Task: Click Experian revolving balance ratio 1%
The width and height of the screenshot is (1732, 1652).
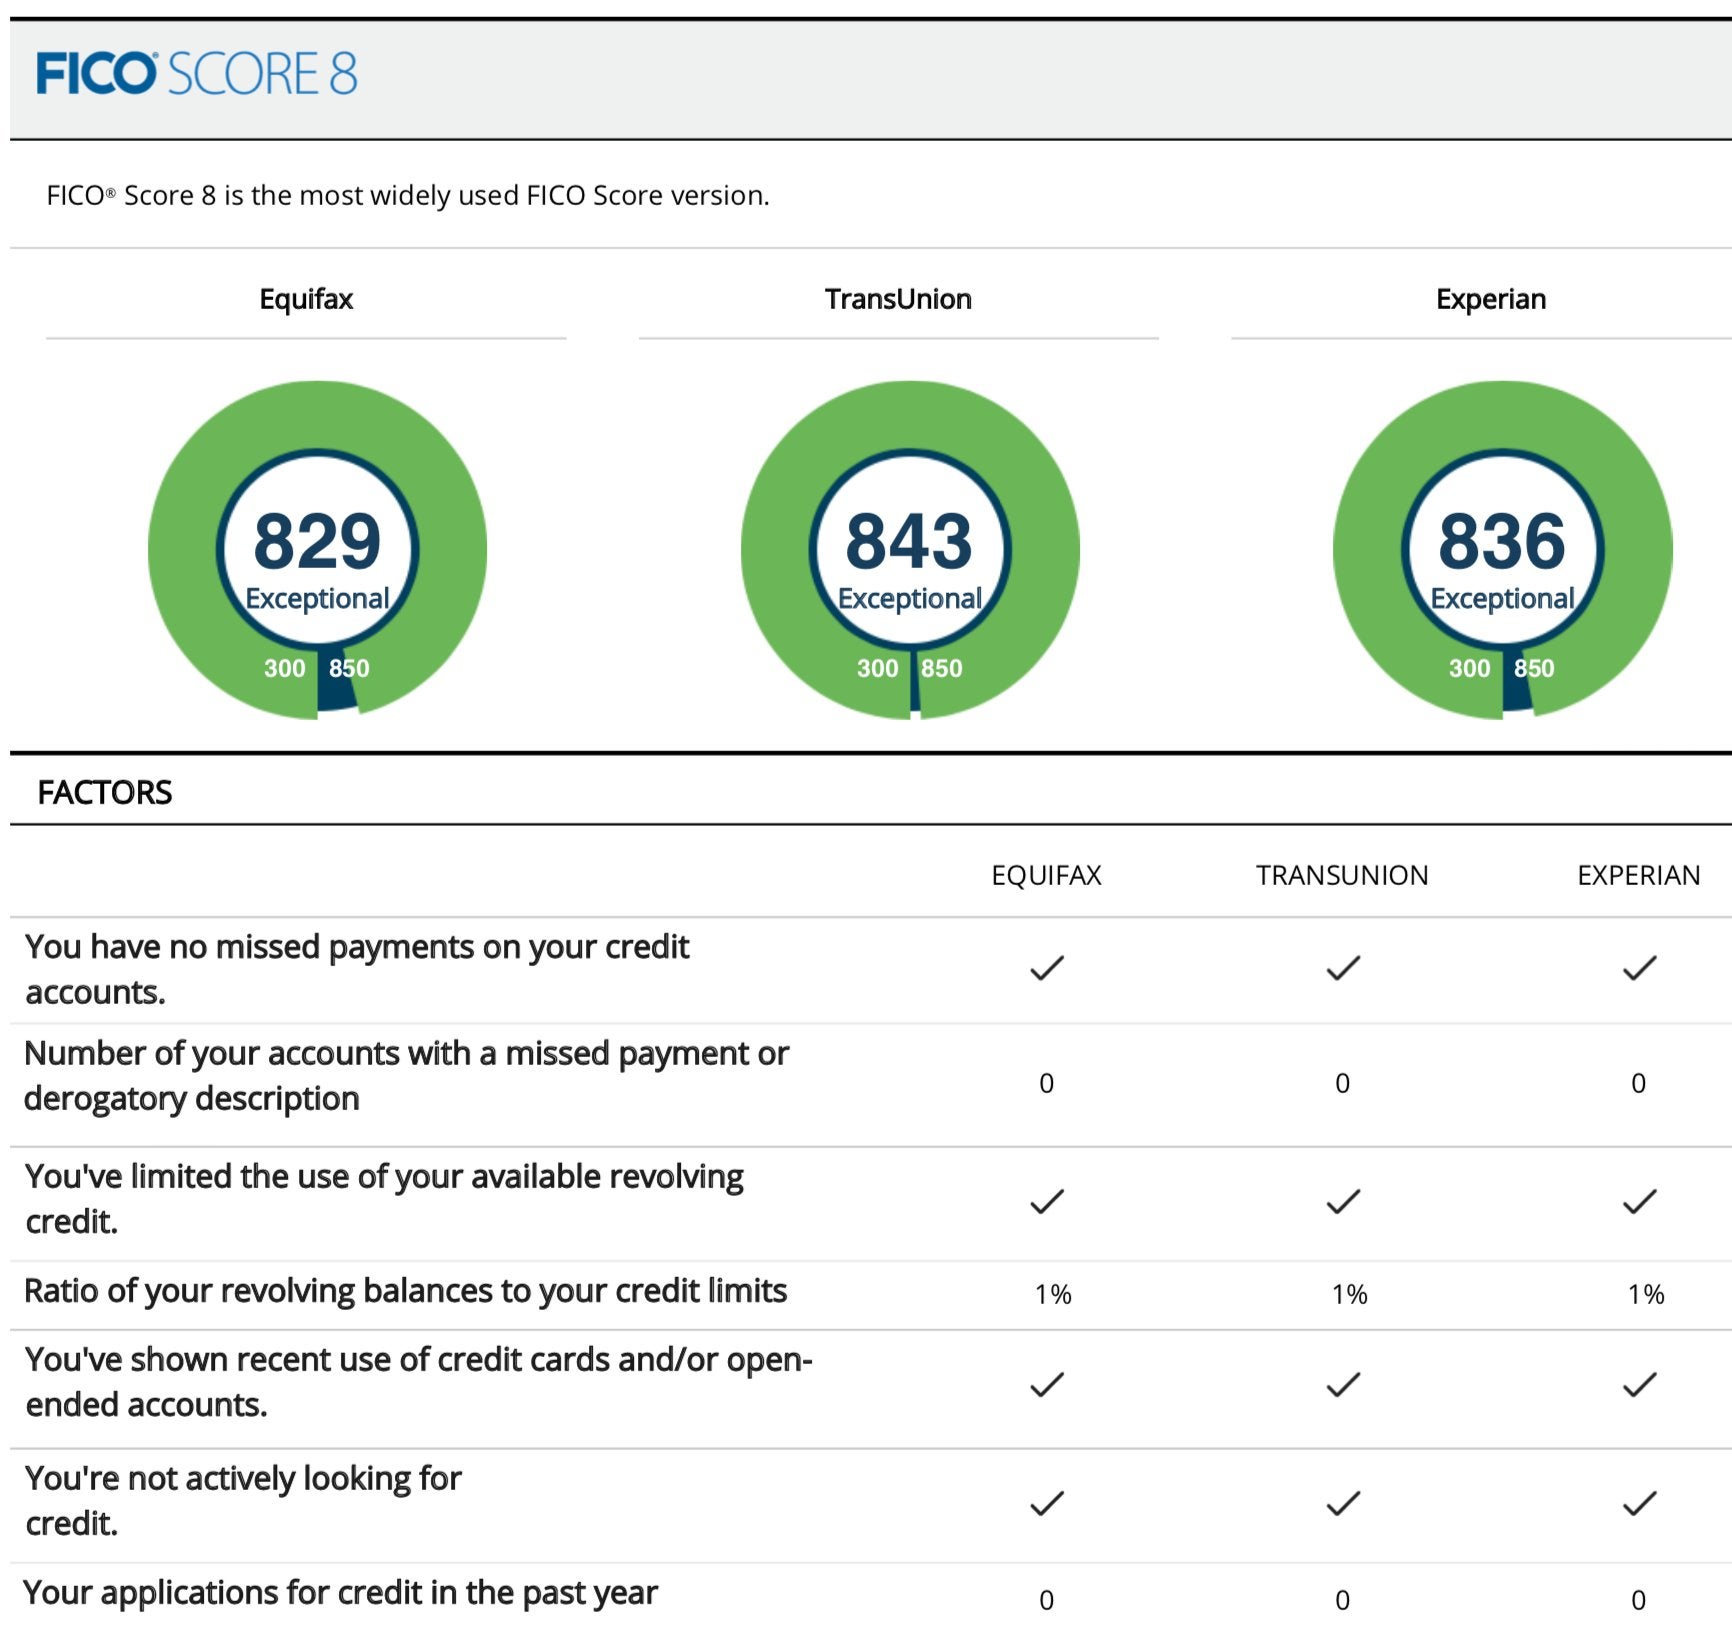Action: [x=1645, y=1295]
